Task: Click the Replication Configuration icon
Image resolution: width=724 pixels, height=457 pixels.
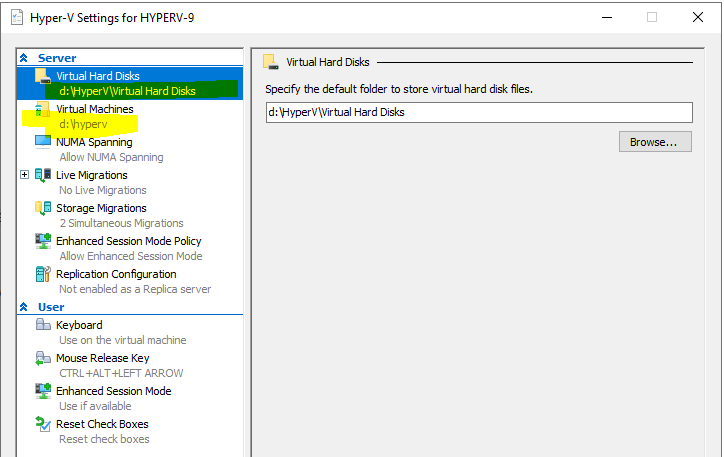Action: tap(43, 274)
